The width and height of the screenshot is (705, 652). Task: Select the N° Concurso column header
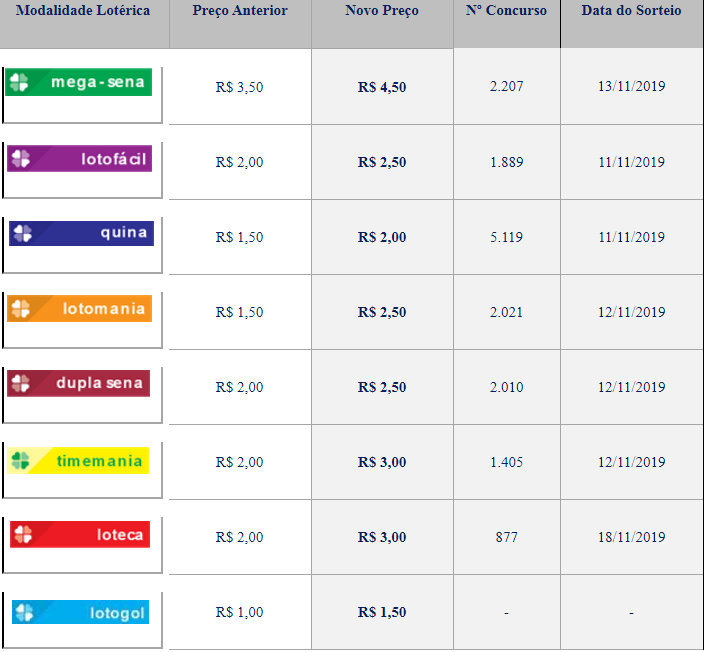coord(506,11)
